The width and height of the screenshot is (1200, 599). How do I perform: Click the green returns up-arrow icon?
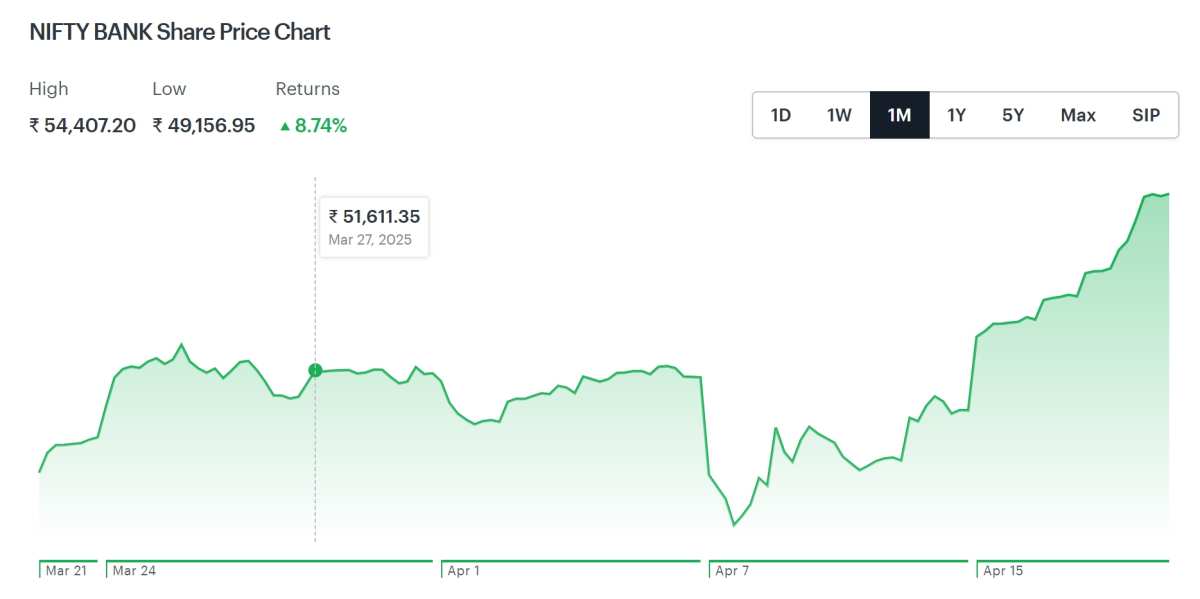[285, 126]
